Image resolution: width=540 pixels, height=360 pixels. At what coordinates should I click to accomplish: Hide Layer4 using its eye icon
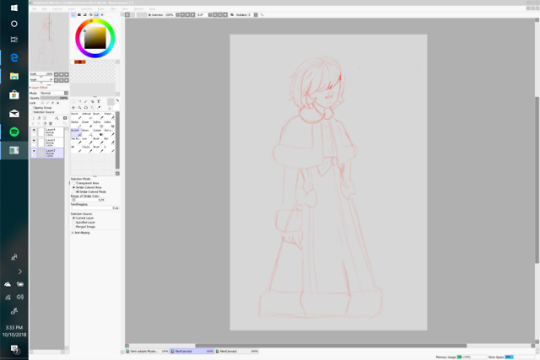point(34,130)
